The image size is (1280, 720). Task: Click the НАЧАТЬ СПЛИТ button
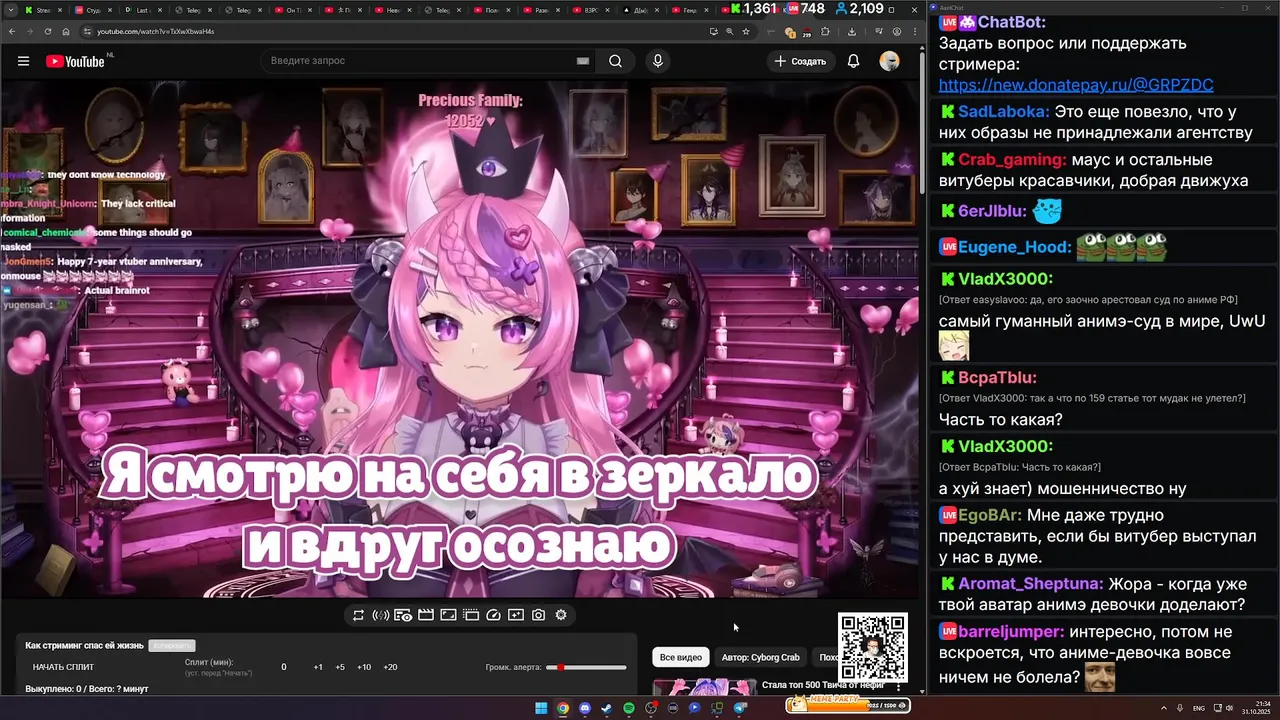click(63, 667)
